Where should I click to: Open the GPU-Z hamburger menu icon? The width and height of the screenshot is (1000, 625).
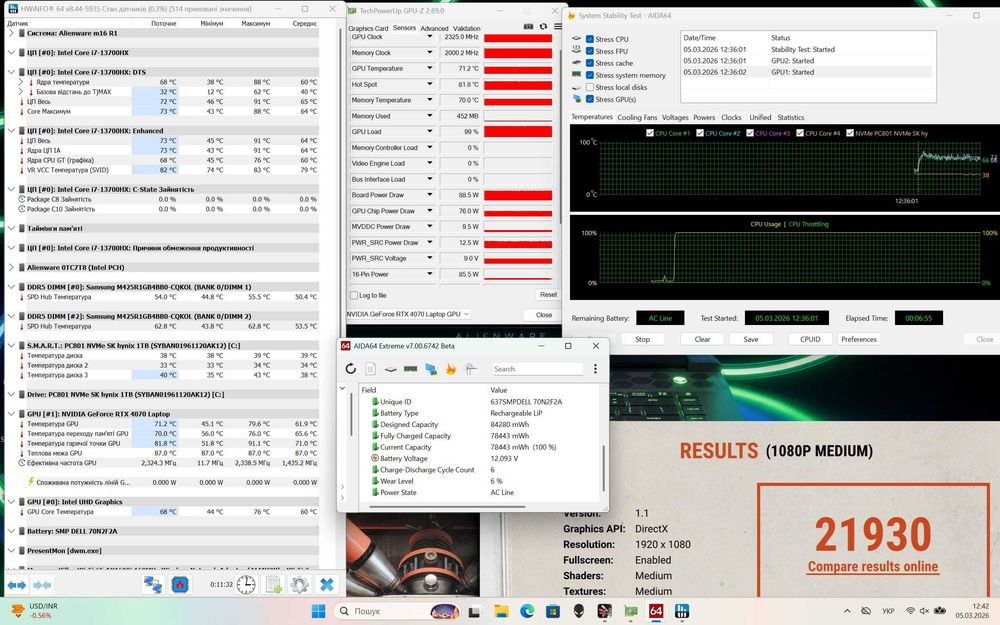[x=558, y=26]
